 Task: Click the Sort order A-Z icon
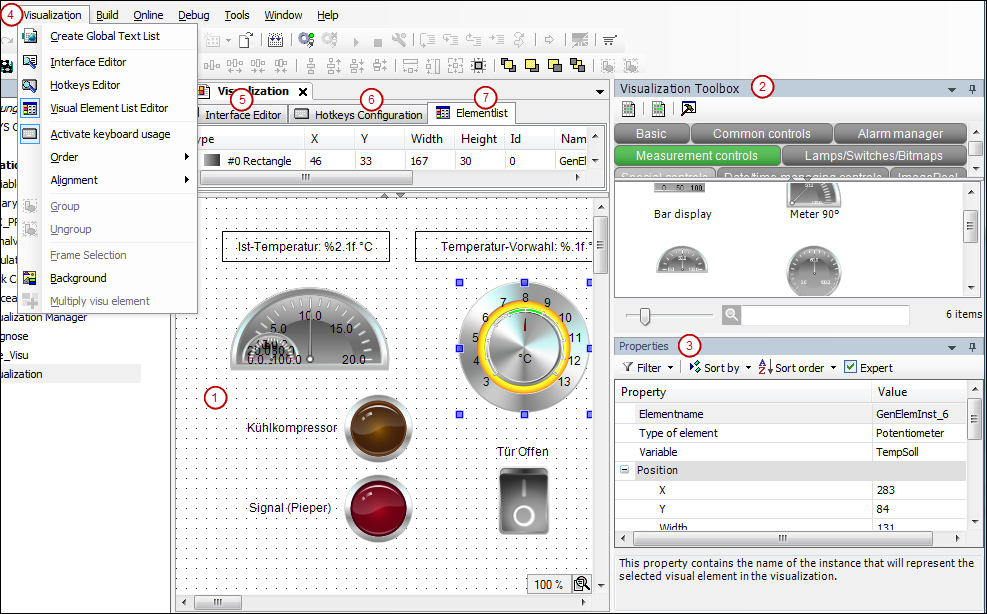[x=766, y=367]
